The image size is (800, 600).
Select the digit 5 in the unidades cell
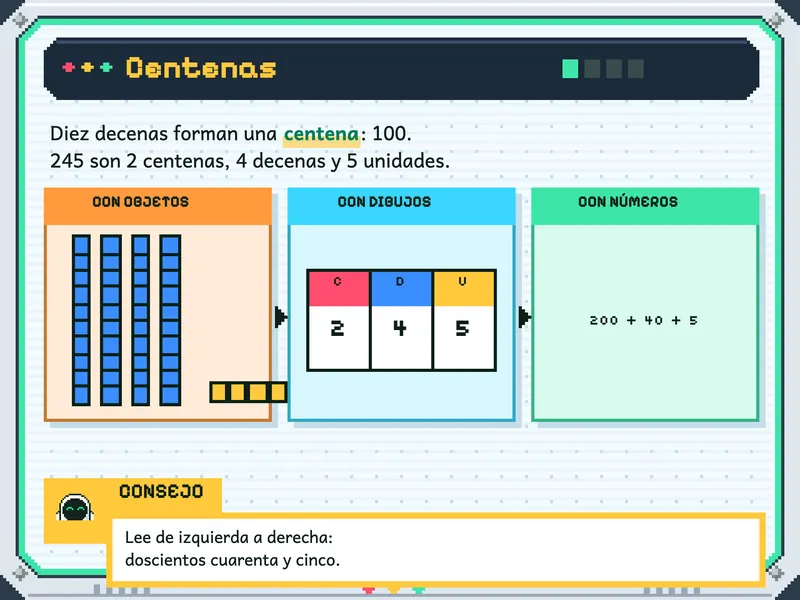tap(462, 328)
